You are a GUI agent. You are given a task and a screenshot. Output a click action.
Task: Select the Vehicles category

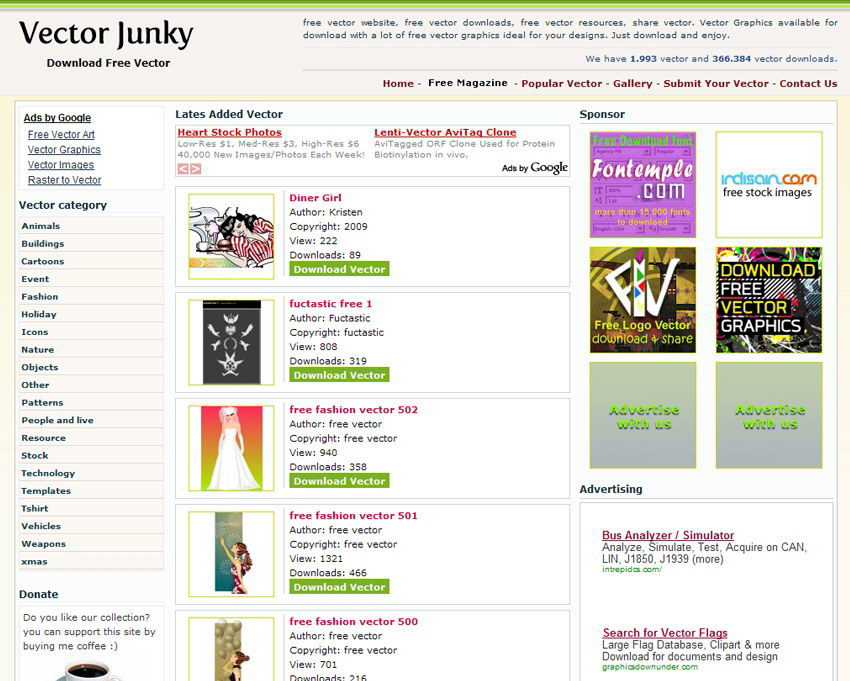point(91,526)
